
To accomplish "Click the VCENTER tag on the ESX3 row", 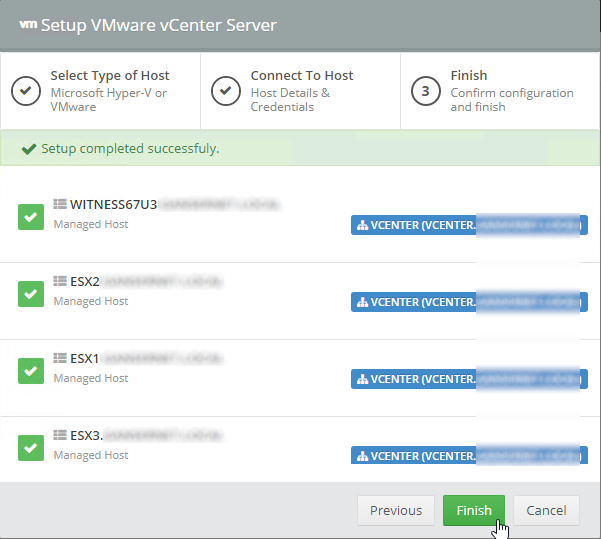I will [469, 455].
